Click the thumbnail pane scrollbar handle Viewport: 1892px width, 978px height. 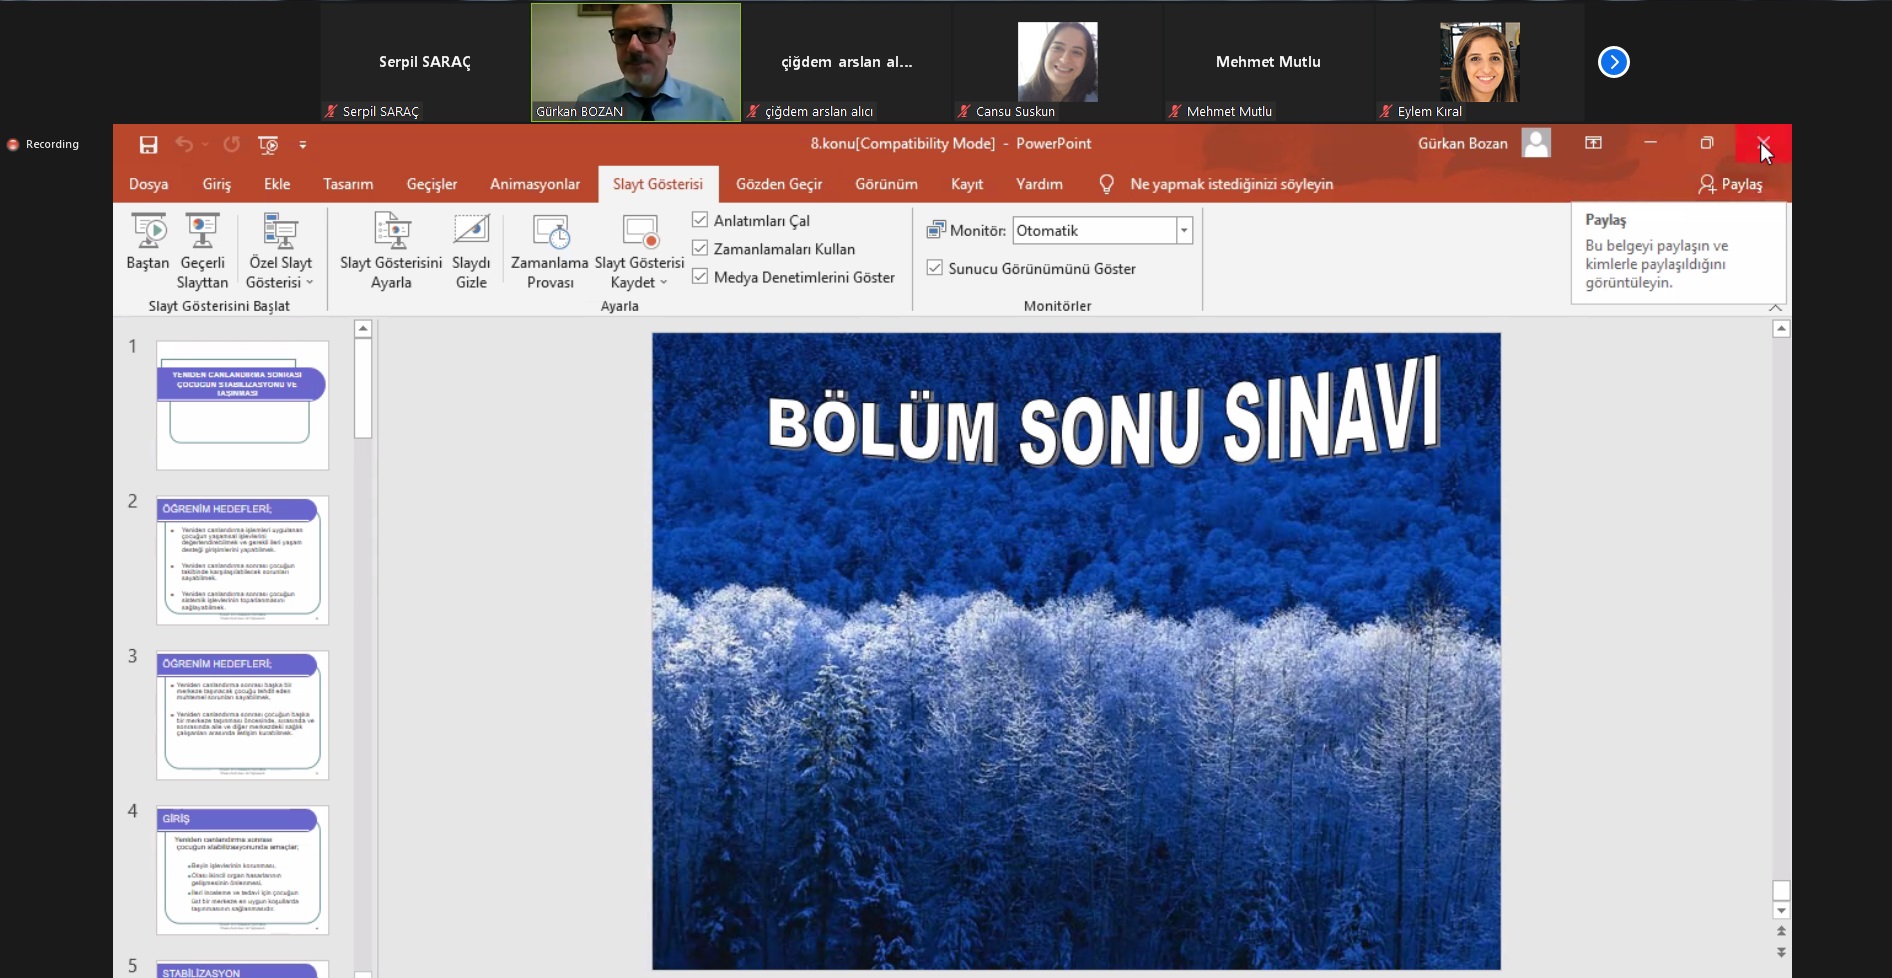[363, 388]
